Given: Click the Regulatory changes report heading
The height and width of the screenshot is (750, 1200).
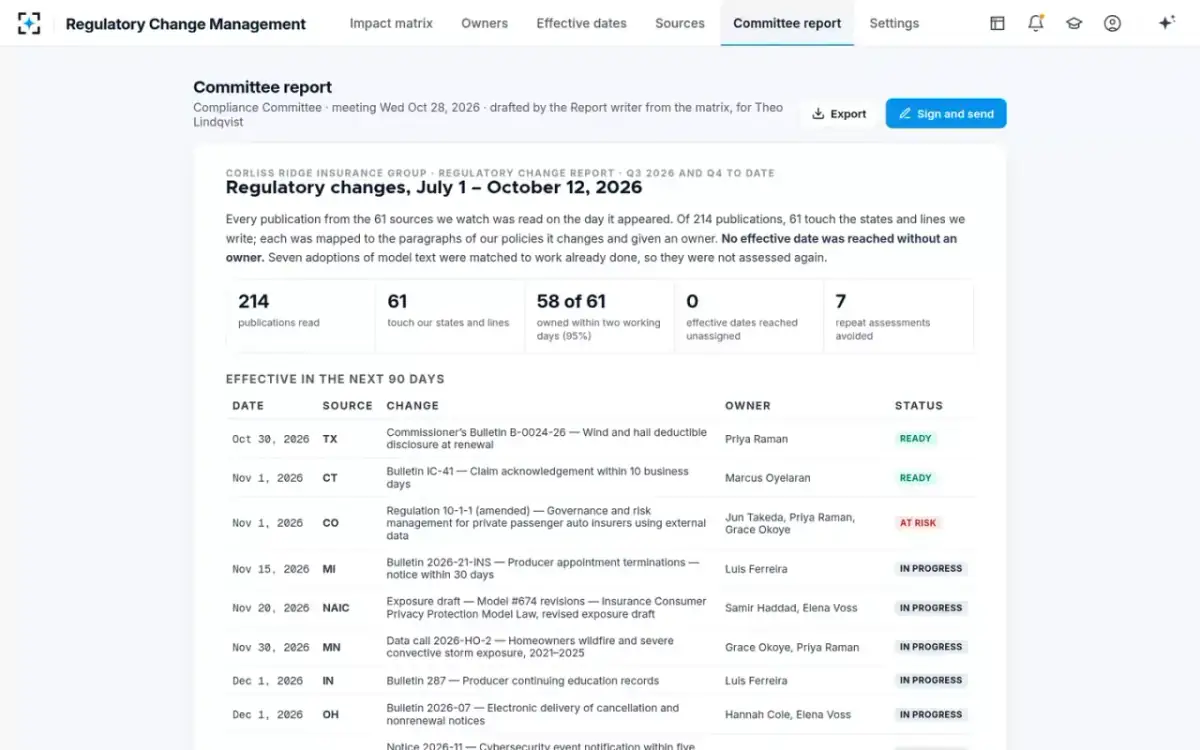Looking at the screenshot, I should (x=434, y=187).
